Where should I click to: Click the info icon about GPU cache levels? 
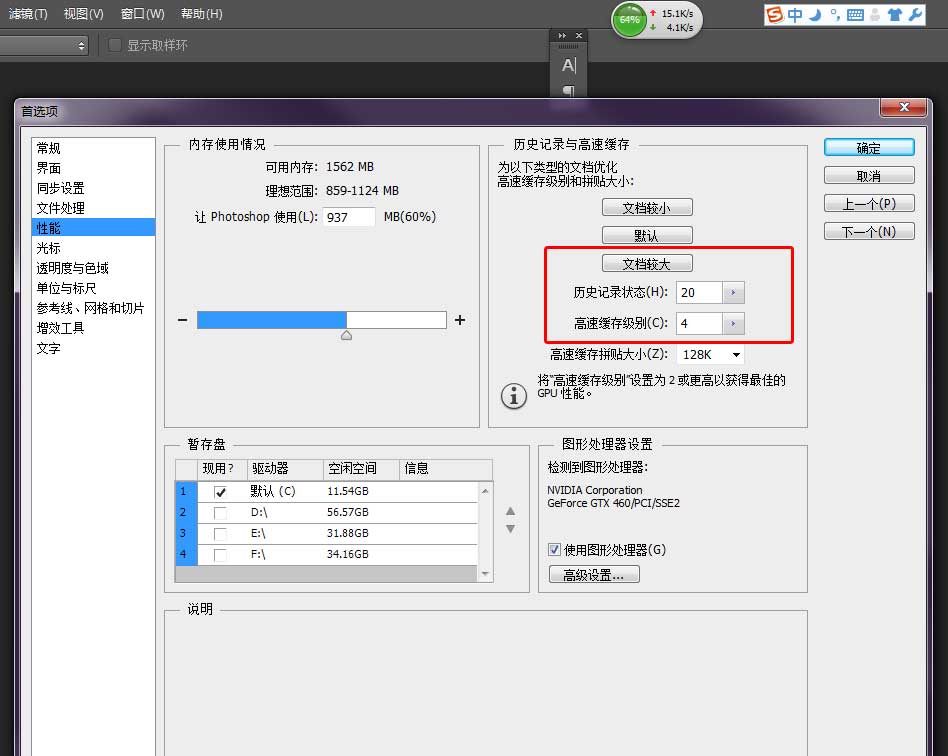coord(513,396)
